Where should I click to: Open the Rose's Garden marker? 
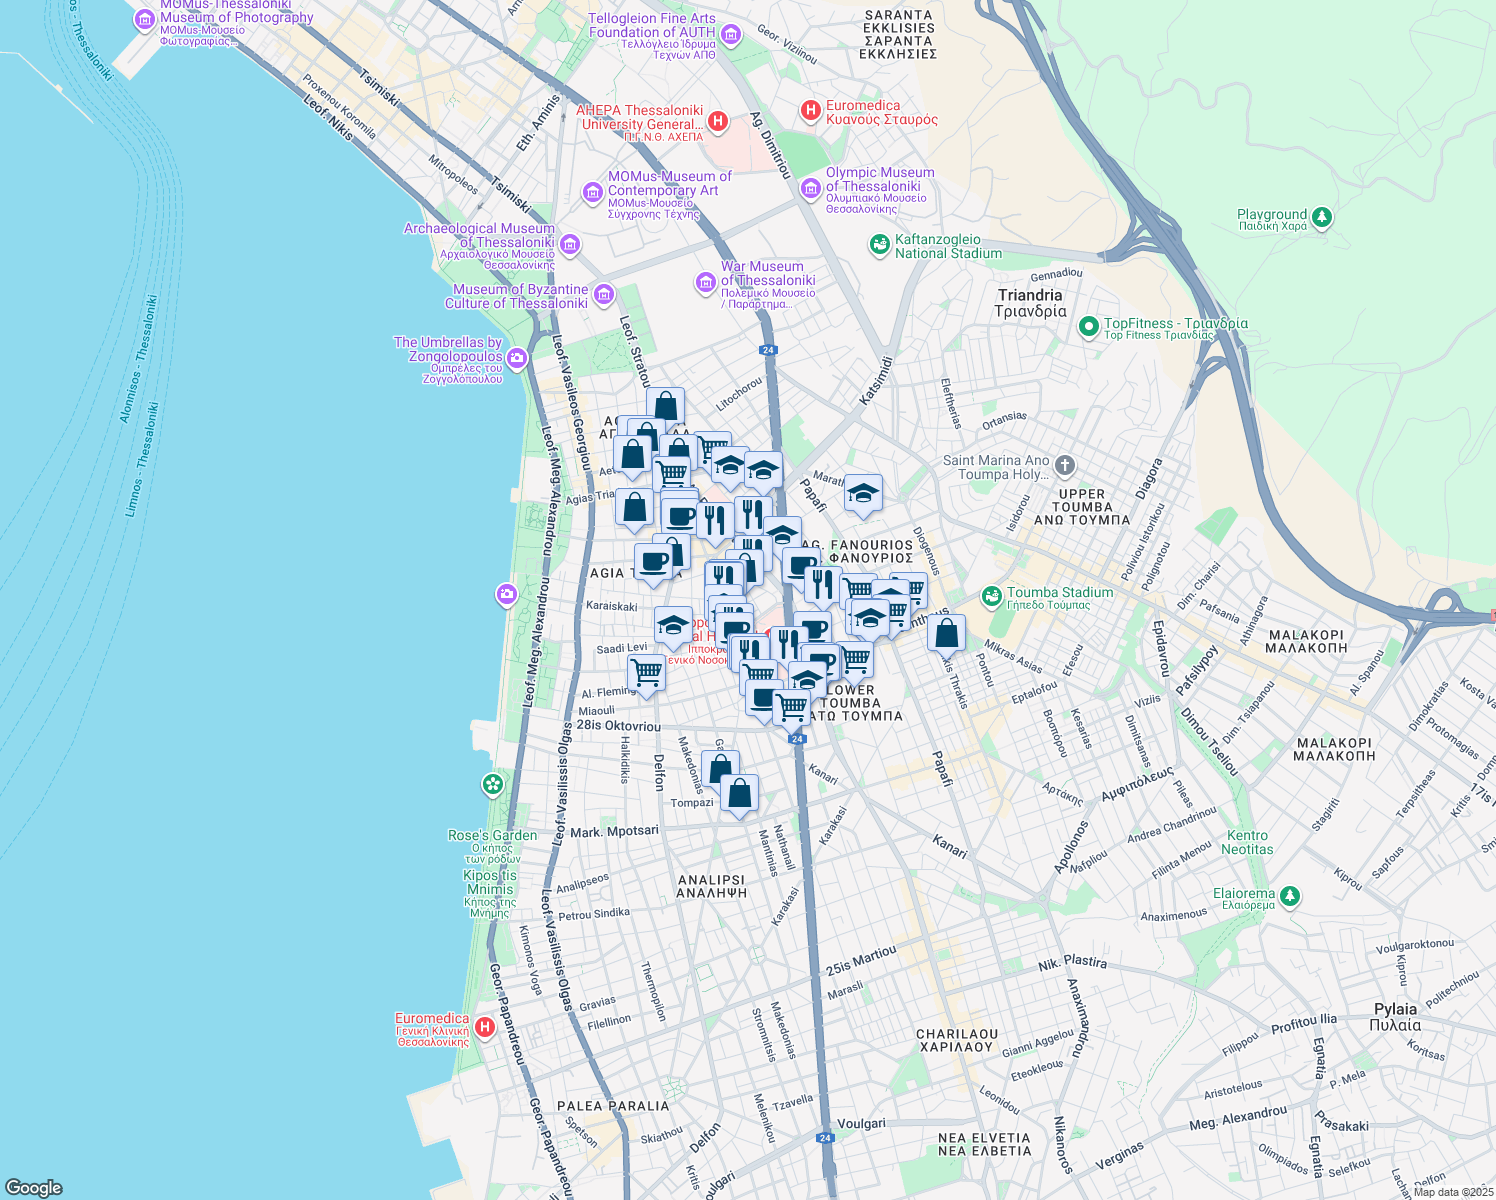(492, 785)
